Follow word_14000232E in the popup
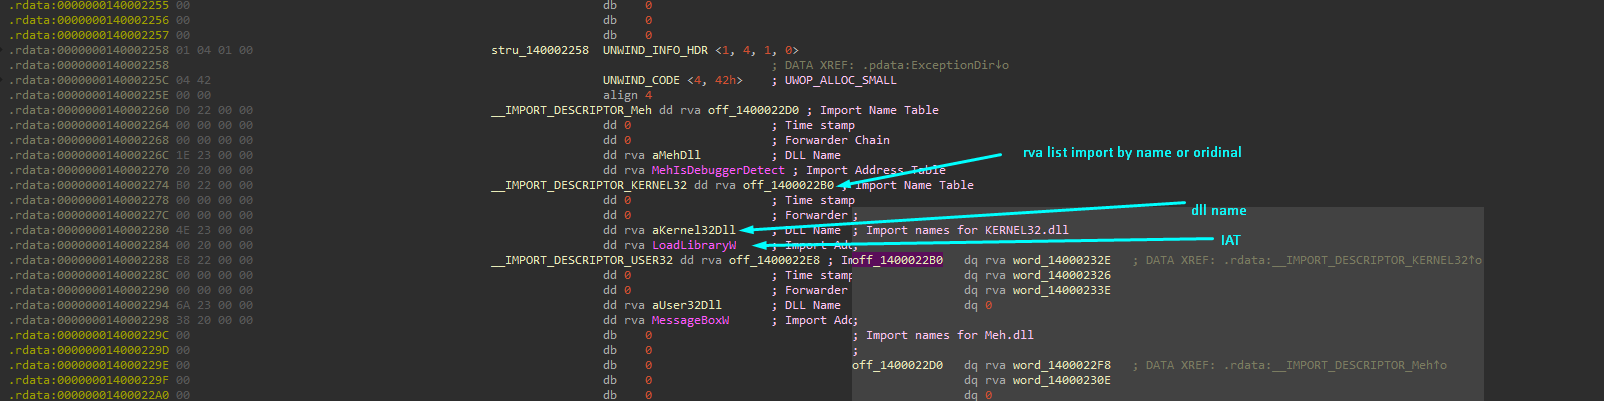This screenshot has width=1604, height=401. pyautogui.click(x=1061, y=260)
